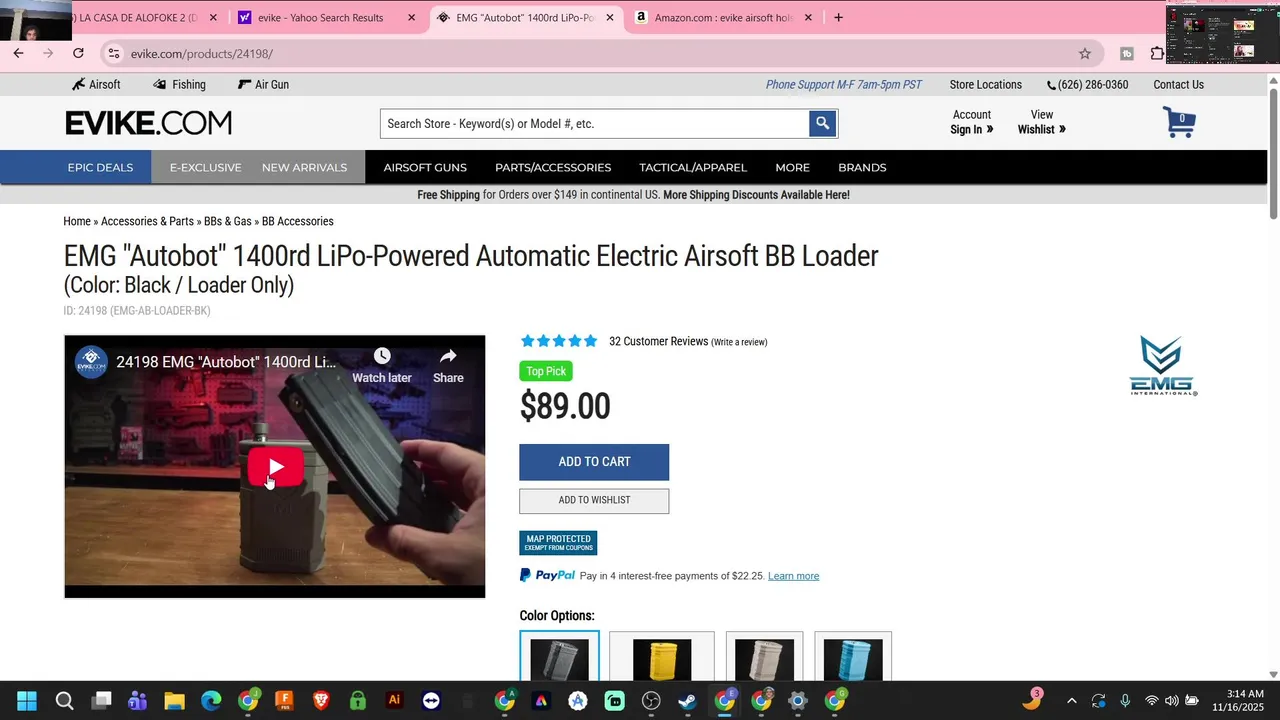Click the EMG International brand logo
The width and height of the screenshot is (1280, 720).
click(x=1163, y=366)
